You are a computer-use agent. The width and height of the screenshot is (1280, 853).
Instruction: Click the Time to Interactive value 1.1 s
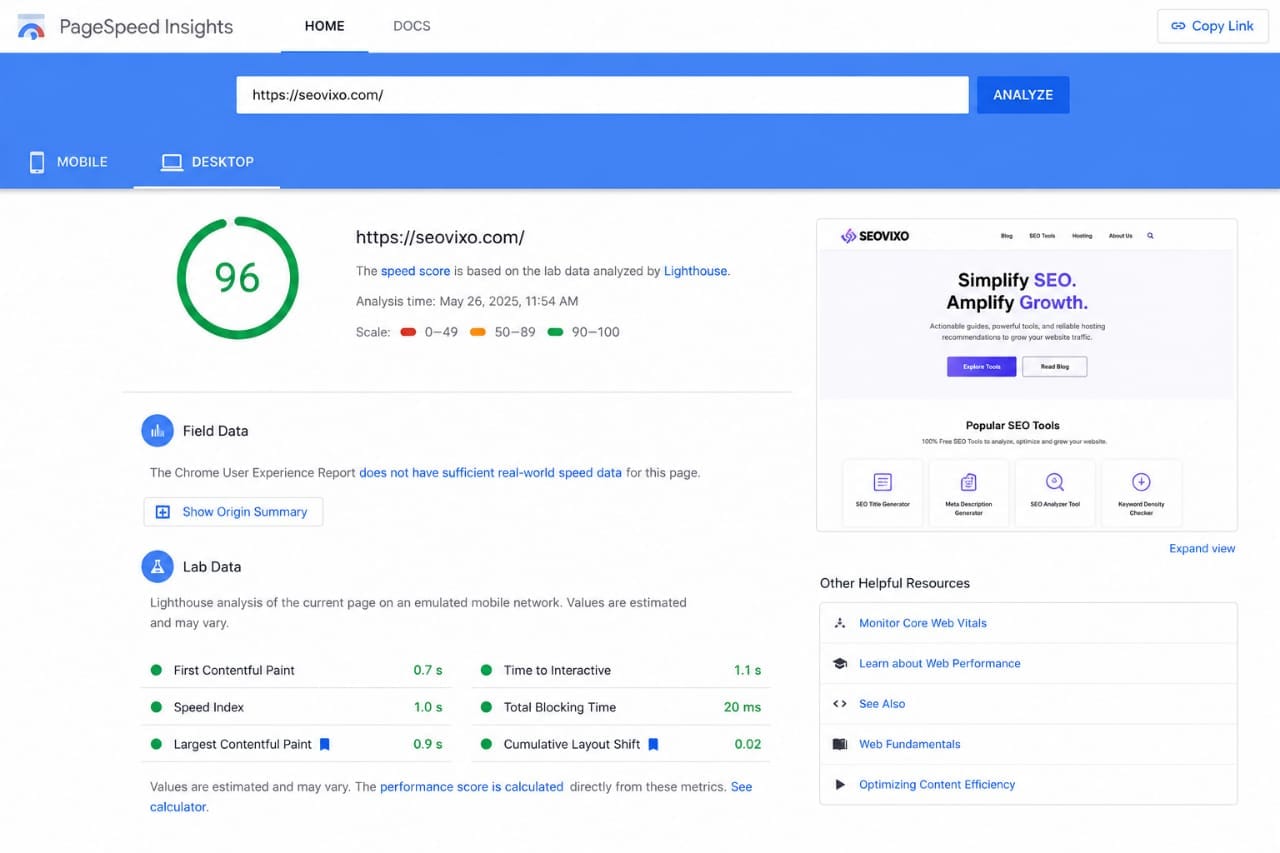[747, 670]
